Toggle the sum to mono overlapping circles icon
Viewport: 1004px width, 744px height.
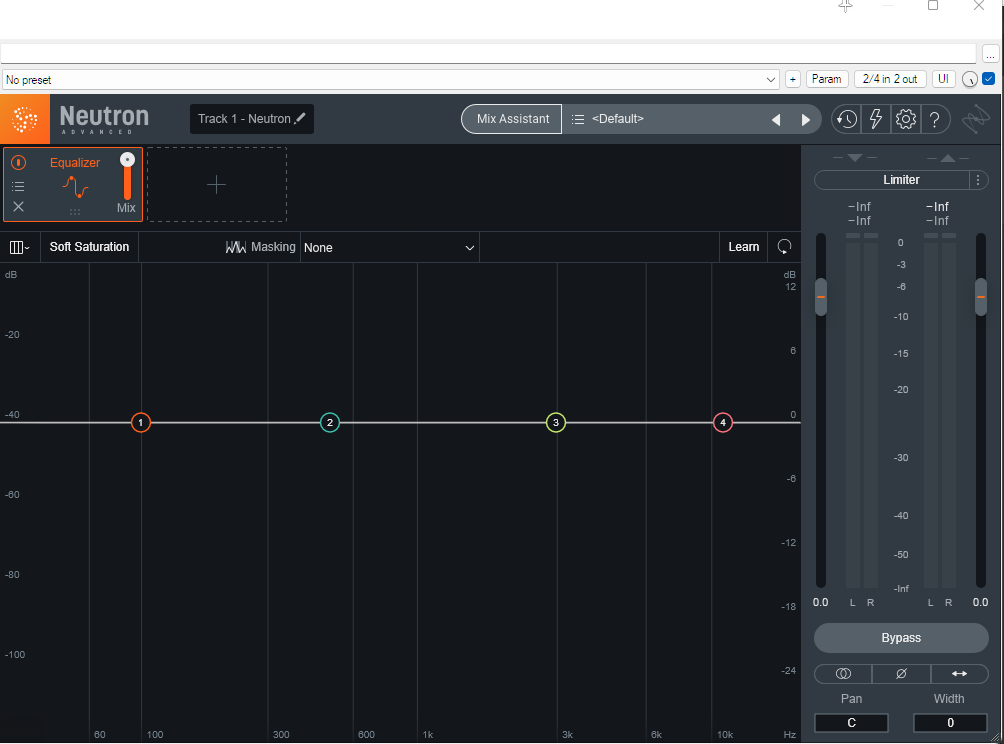[843, 674]
